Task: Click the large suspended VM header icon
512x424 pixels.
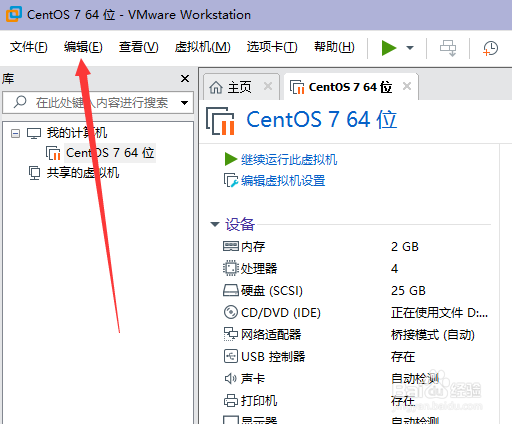Action: click(220, 121)
